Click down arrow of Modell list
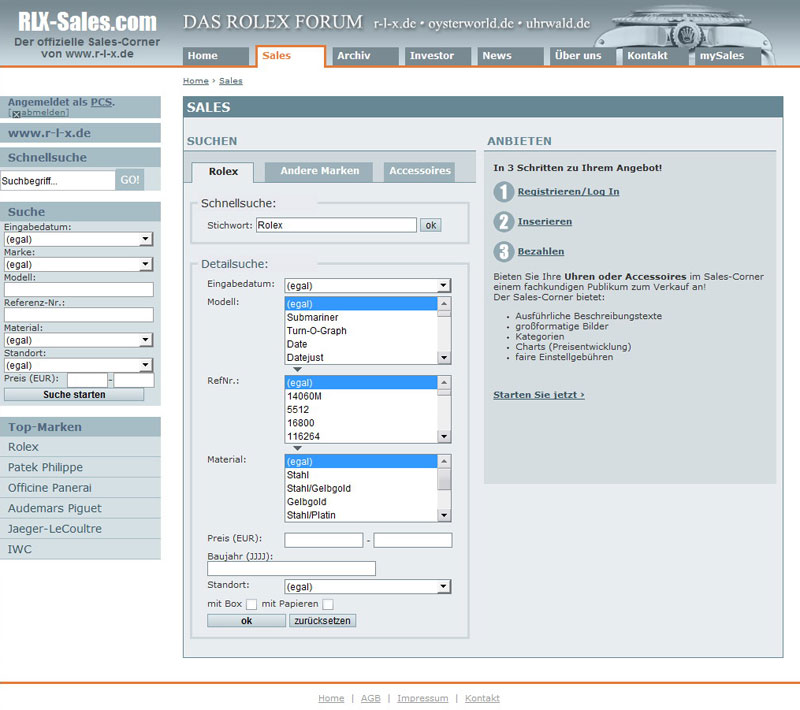This screenshot has height=710, width=800. coord(444,358)
